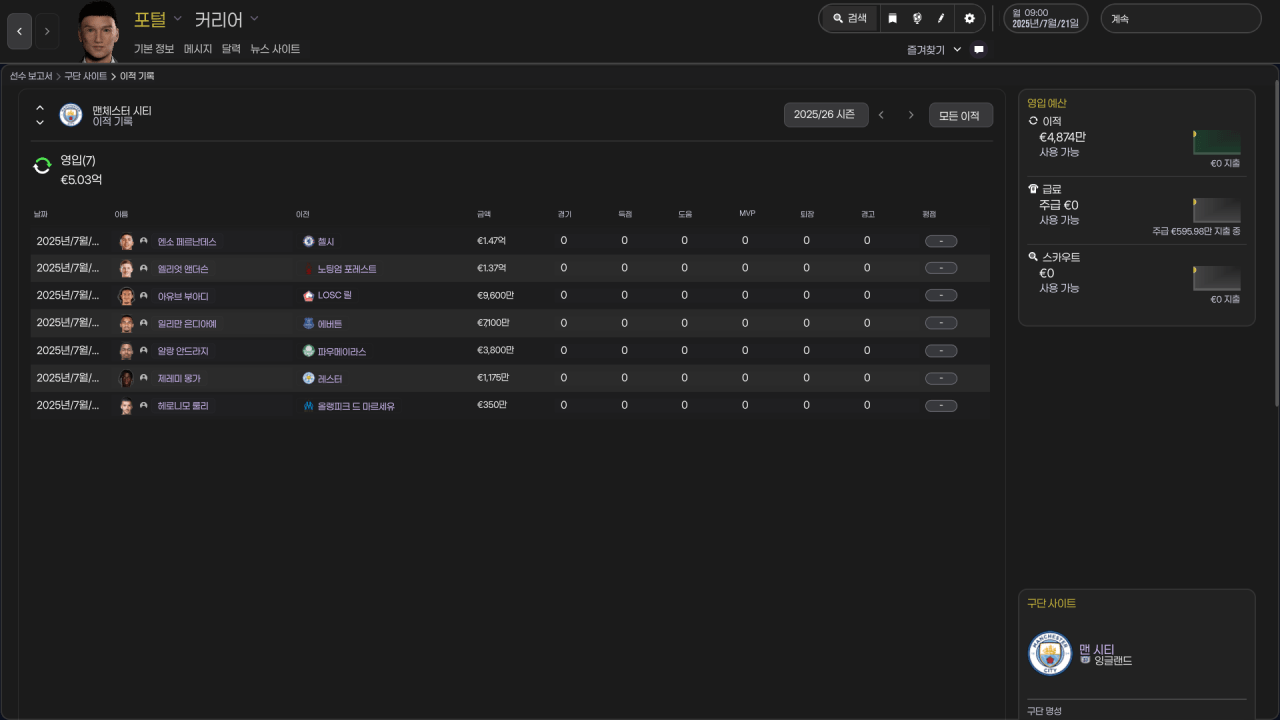Click the 올랭피크 드 마르세유 badge icon
The image size is (1280, 720).
click(x=308, y=406)
